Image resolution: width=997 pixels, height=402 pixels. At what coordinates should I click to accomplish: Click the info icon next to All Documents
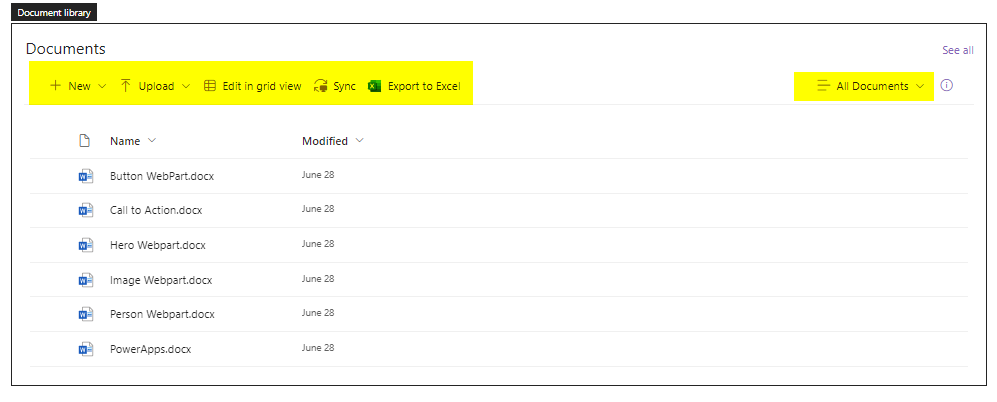(947, 86)
